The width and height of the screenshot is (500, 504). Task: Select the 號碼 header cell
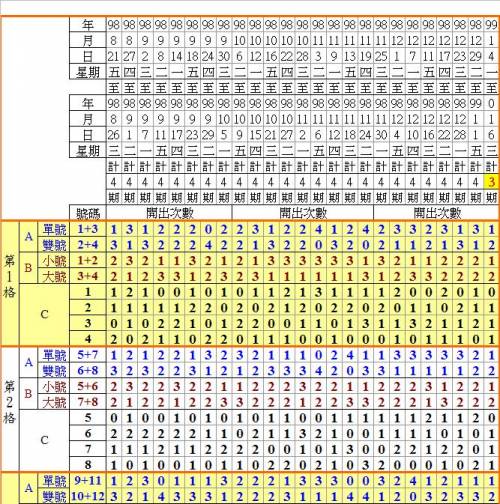coord(88,213)
